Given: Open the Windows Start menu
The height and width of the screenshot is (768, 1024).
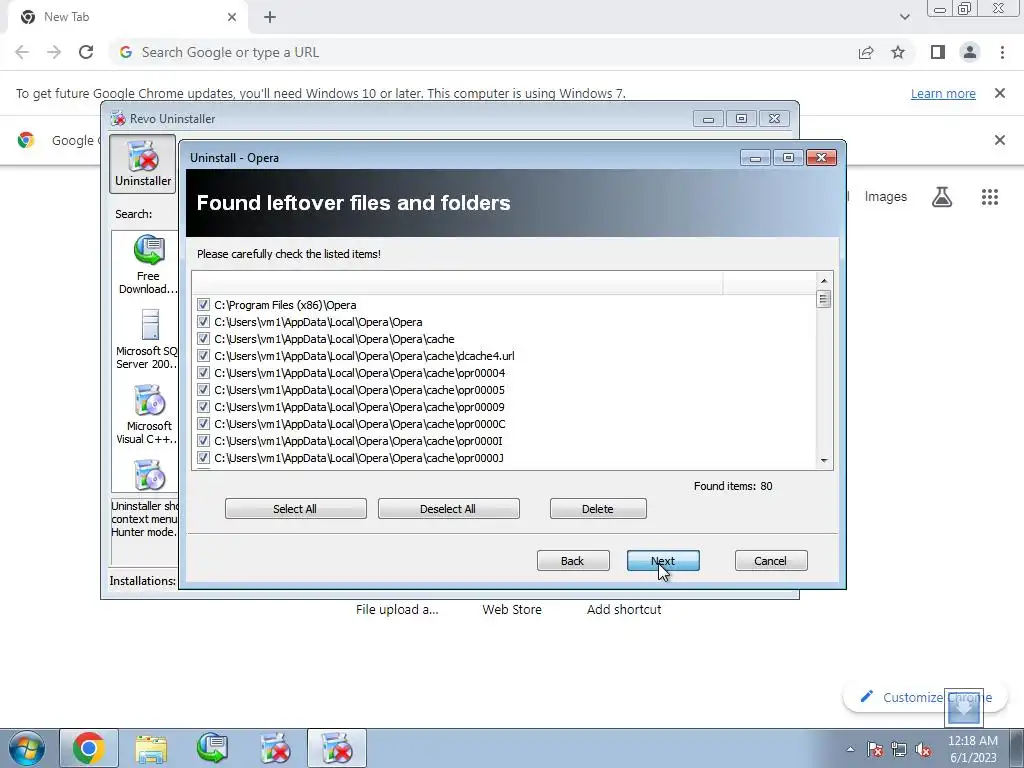Looking at the screenshot, I should pyautogui.click(x=27, y=748).
